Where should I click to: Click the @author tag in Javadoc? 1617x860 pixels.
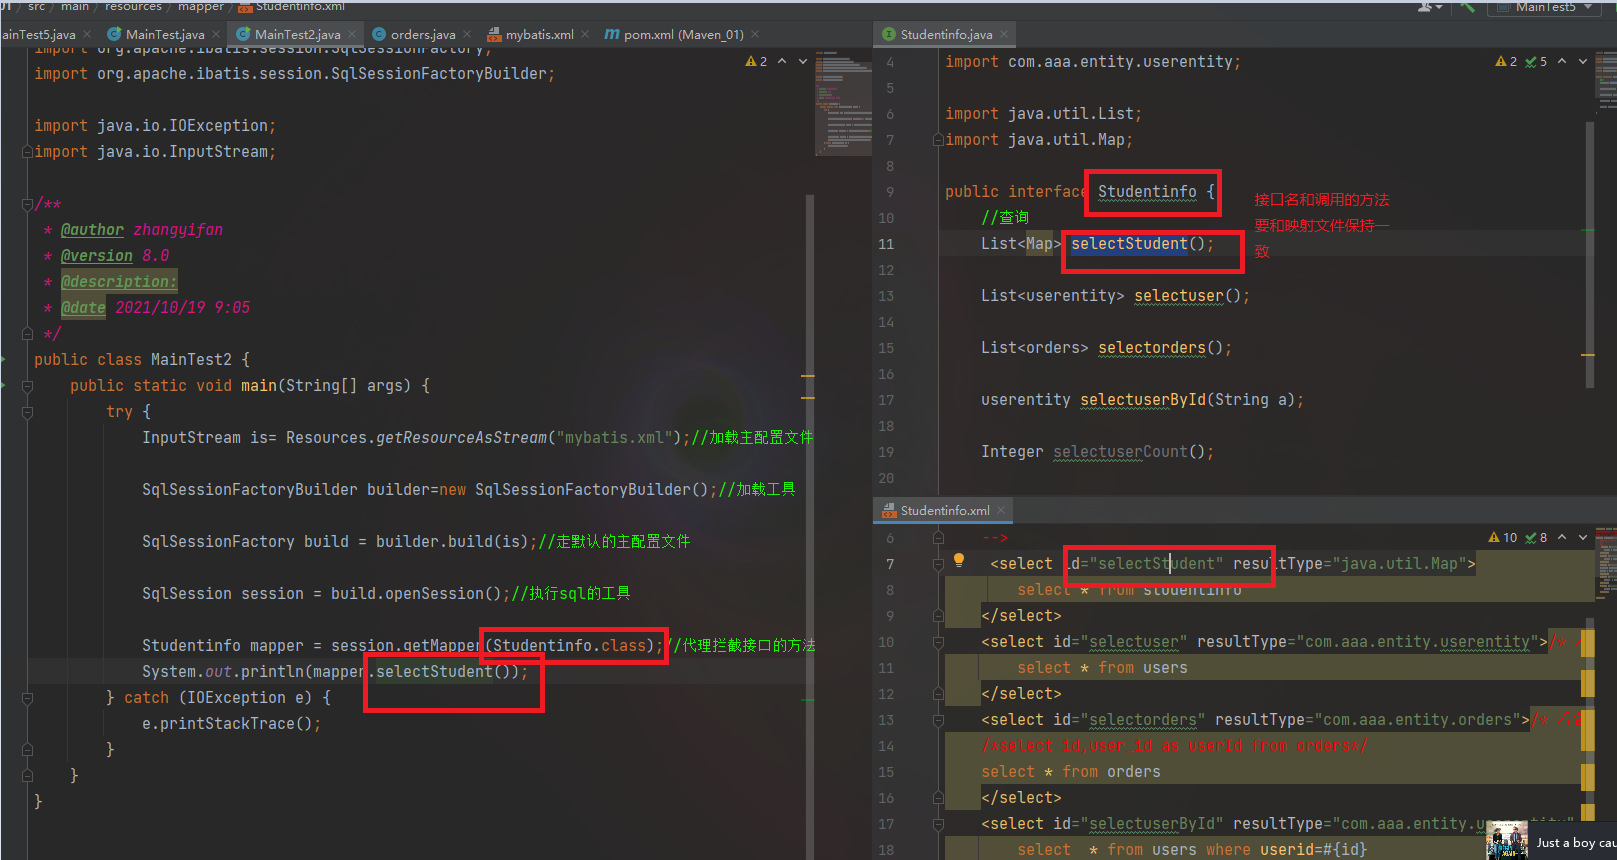(93, 230)
